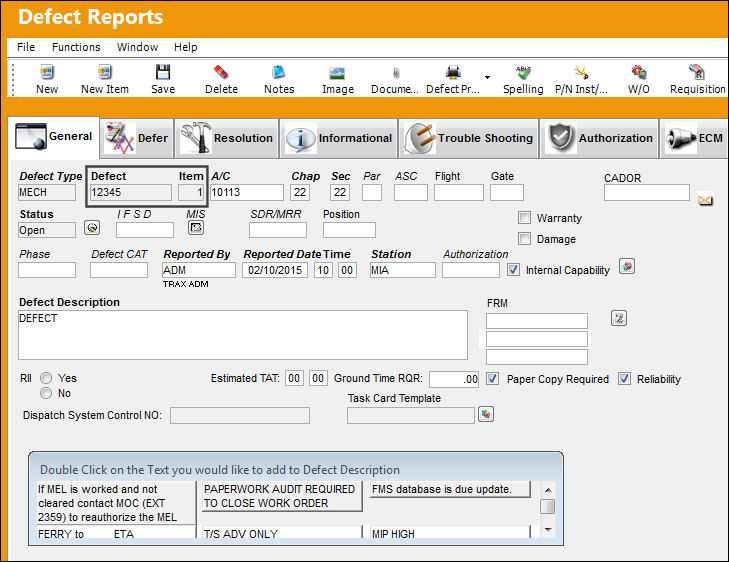Open the File menu
The image size is (729, 562).
[26, 47]
